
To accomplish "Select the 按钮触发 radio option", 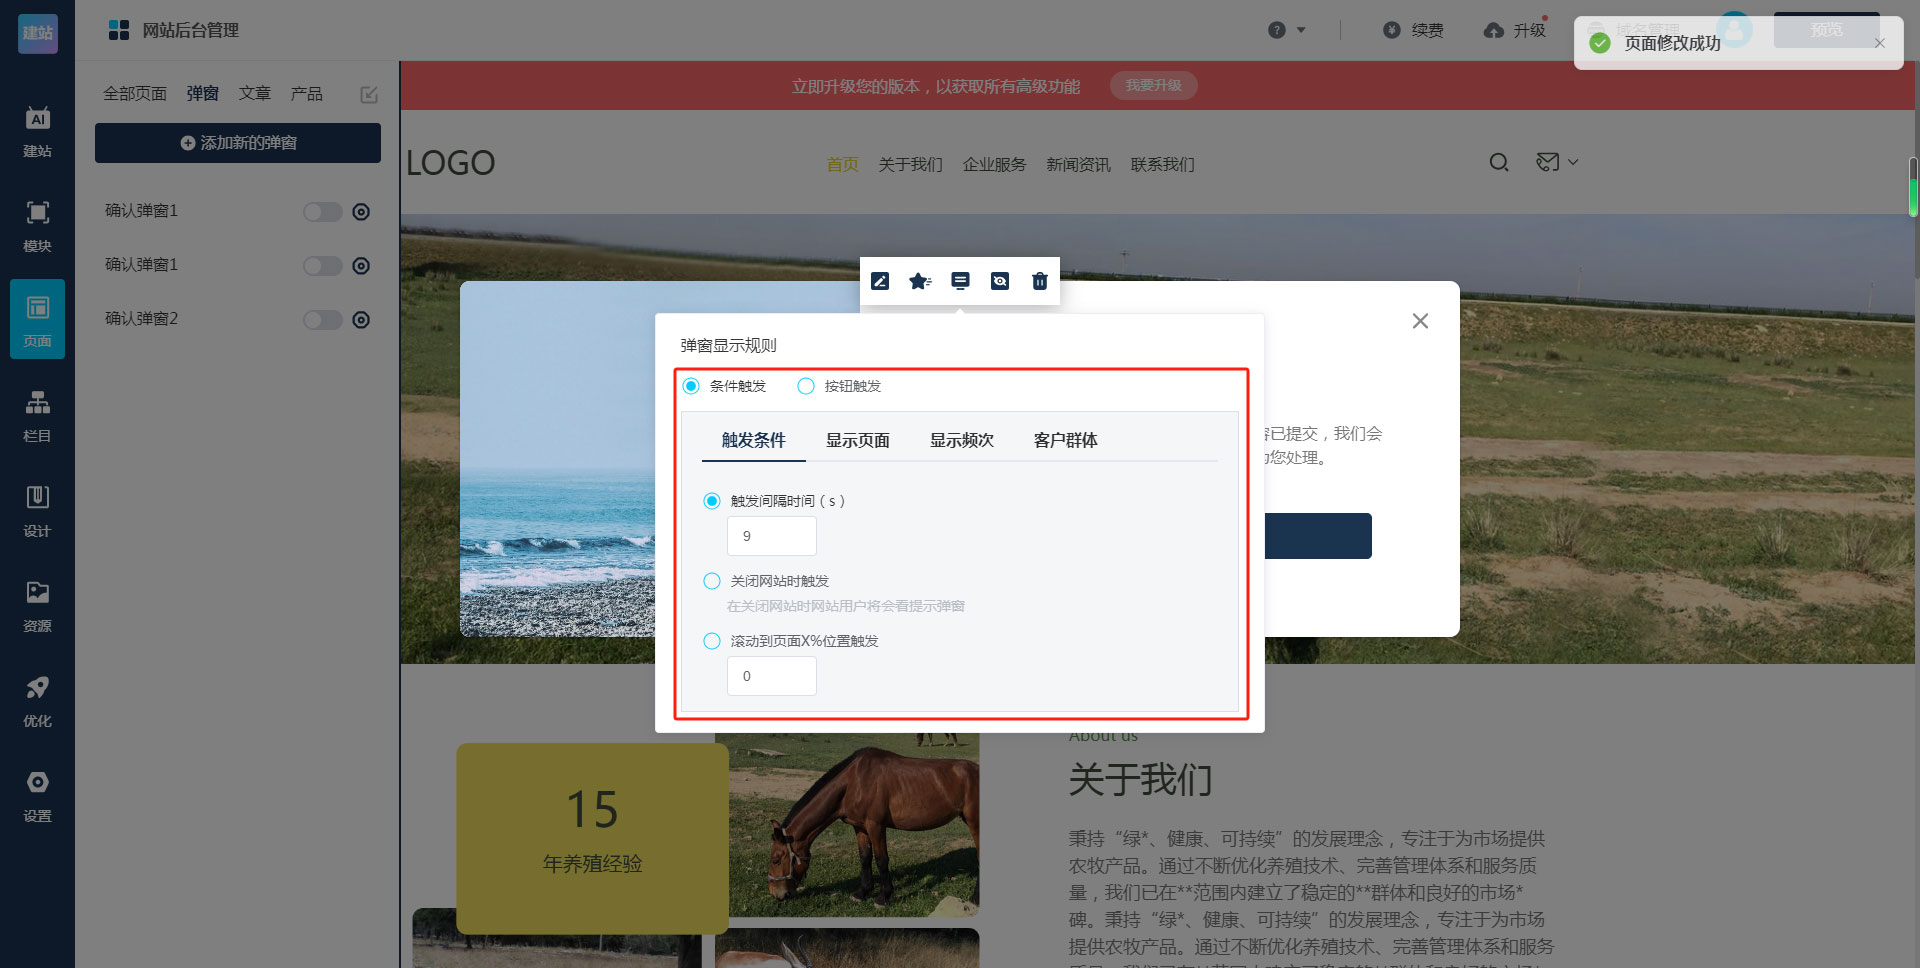I will (x=806, y=386).
